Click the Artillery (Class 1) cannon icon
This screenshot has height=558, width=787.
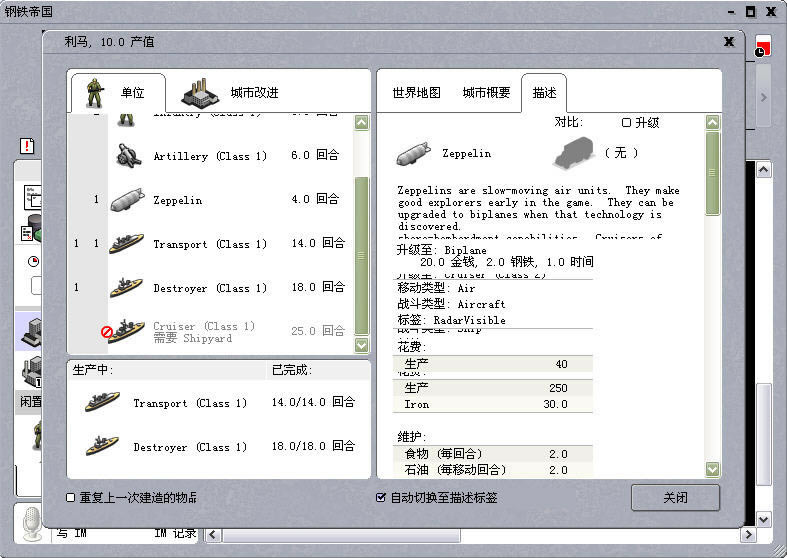coord(127,156)
